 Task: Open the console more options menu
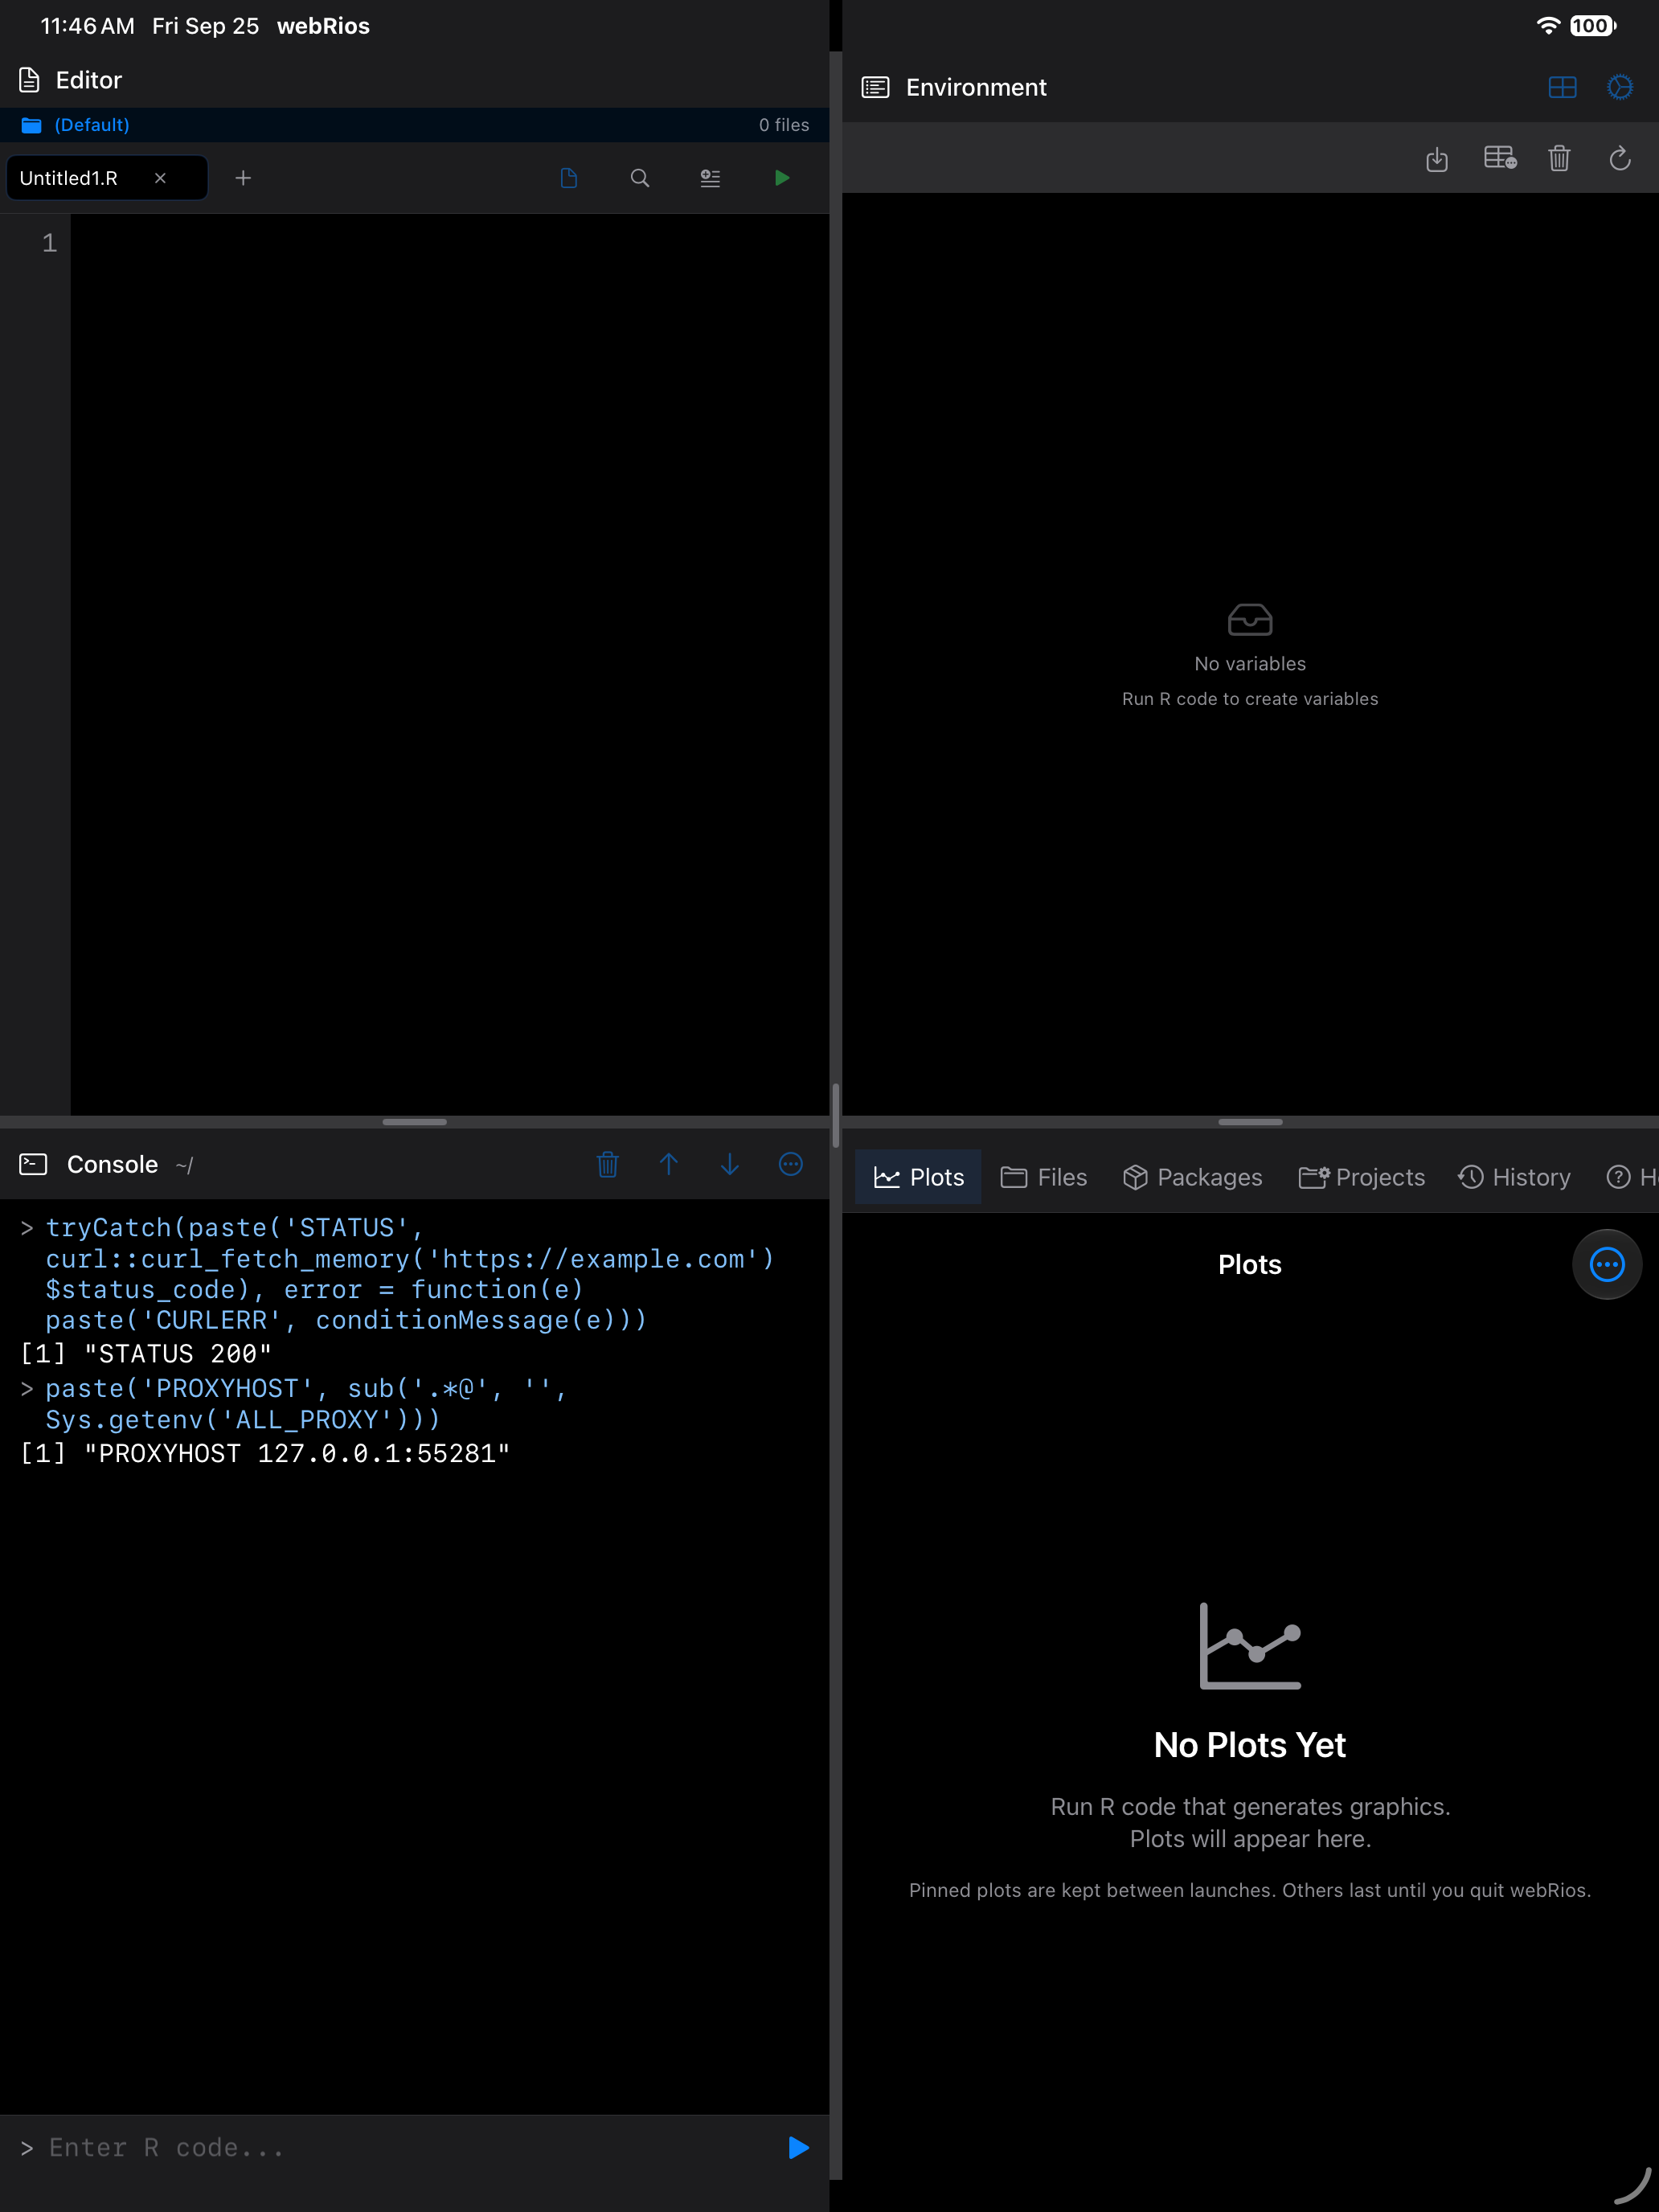(x=791, y=1164)
